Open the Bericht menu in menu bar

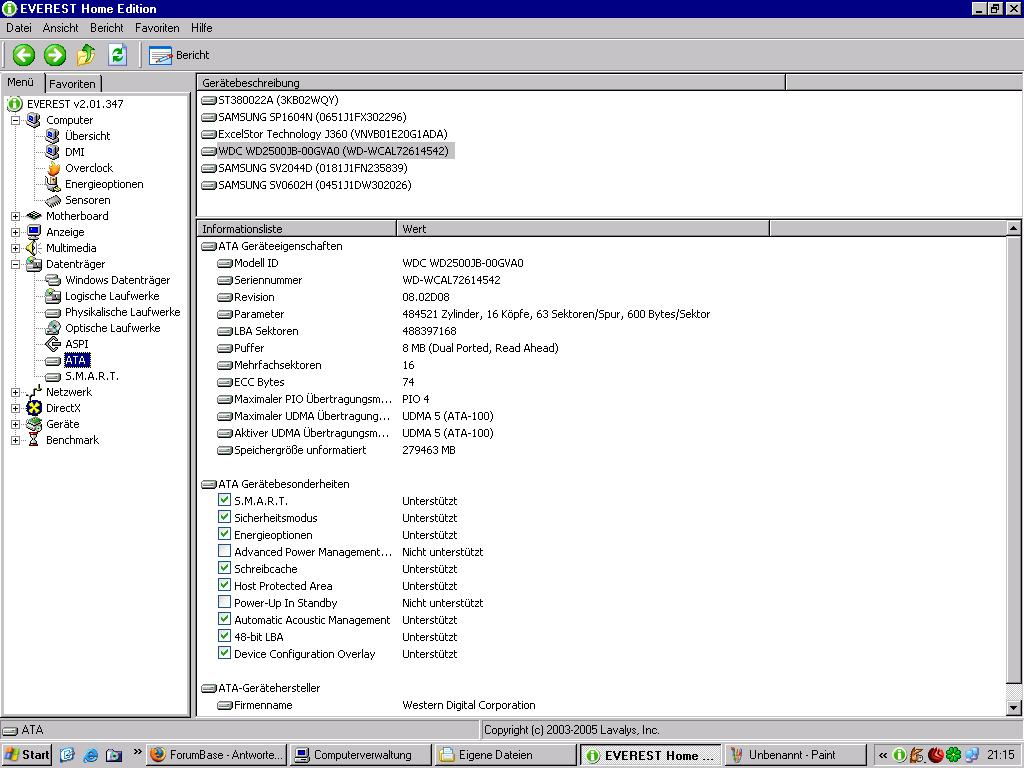[x=106, y=28]
